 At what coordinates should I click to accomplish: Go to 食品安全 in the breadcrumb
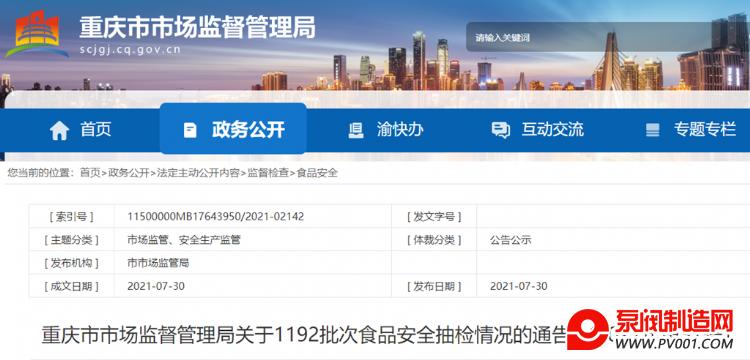(317, 173)
